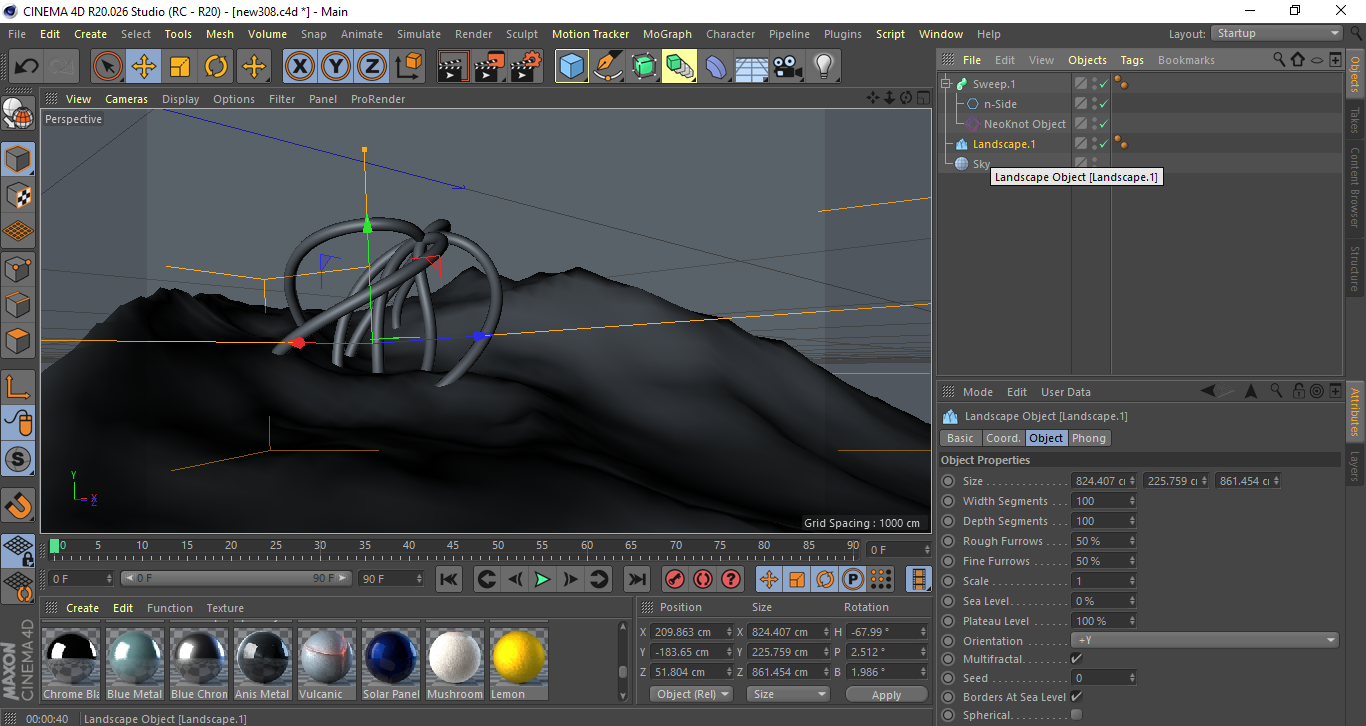The height and width of the screenshot is (726, 1366).
Task: Select the Lemon material swatch
Action: point(518,664)
